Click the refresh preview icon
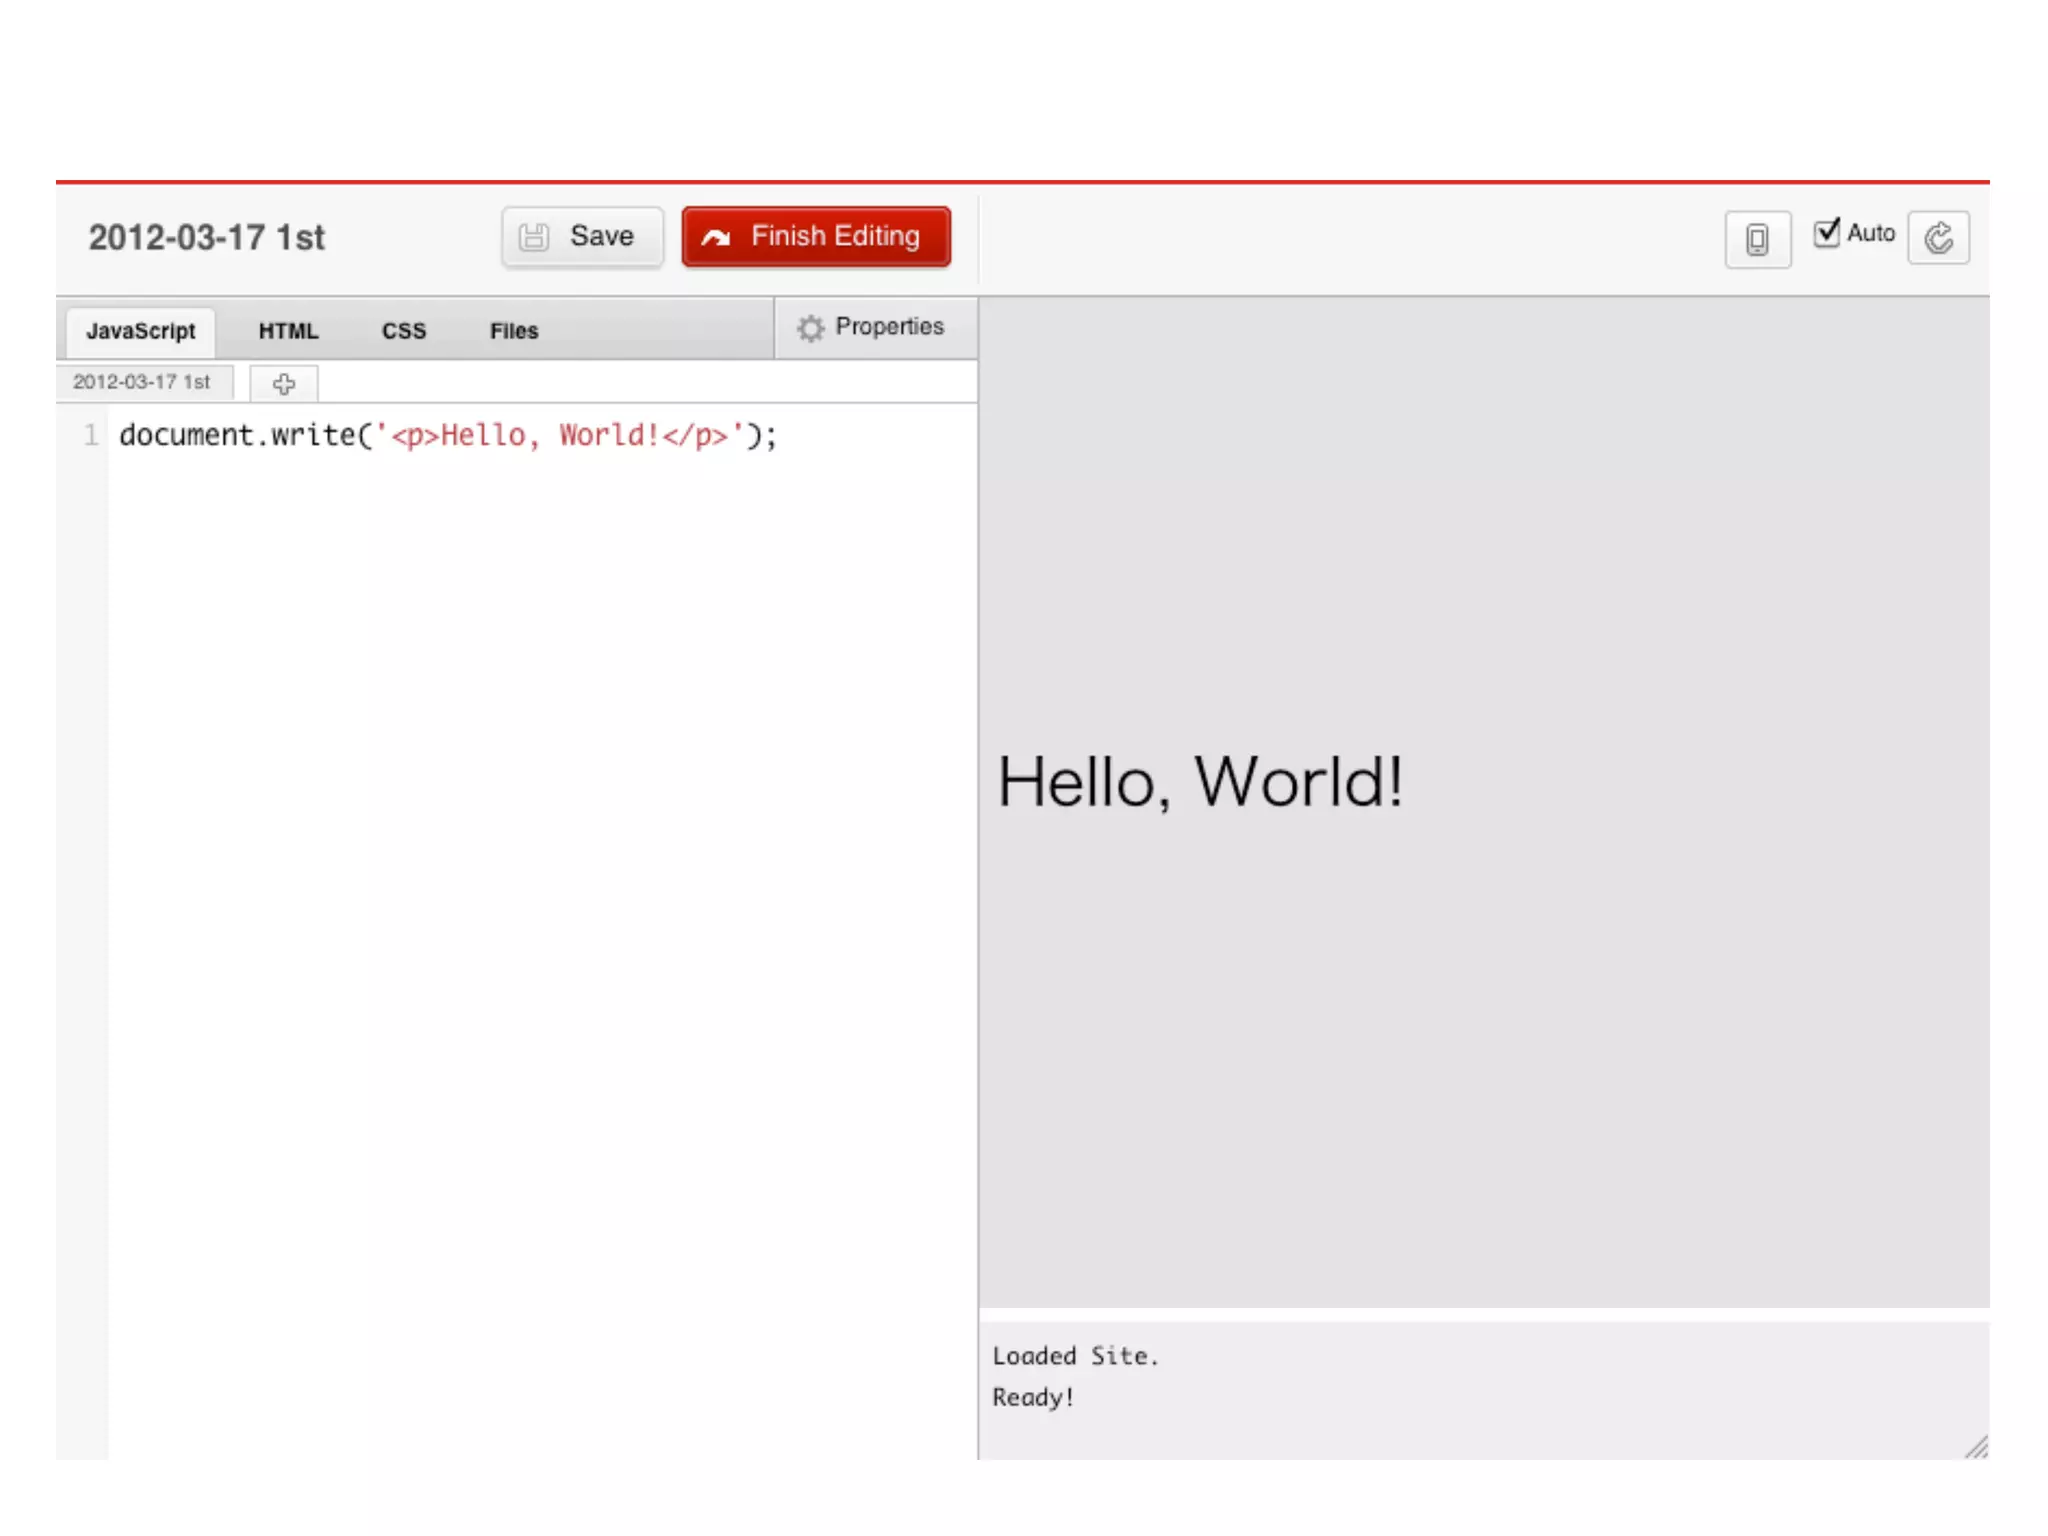This screenshot has height=1536, width=2048. coord(1938,238)
